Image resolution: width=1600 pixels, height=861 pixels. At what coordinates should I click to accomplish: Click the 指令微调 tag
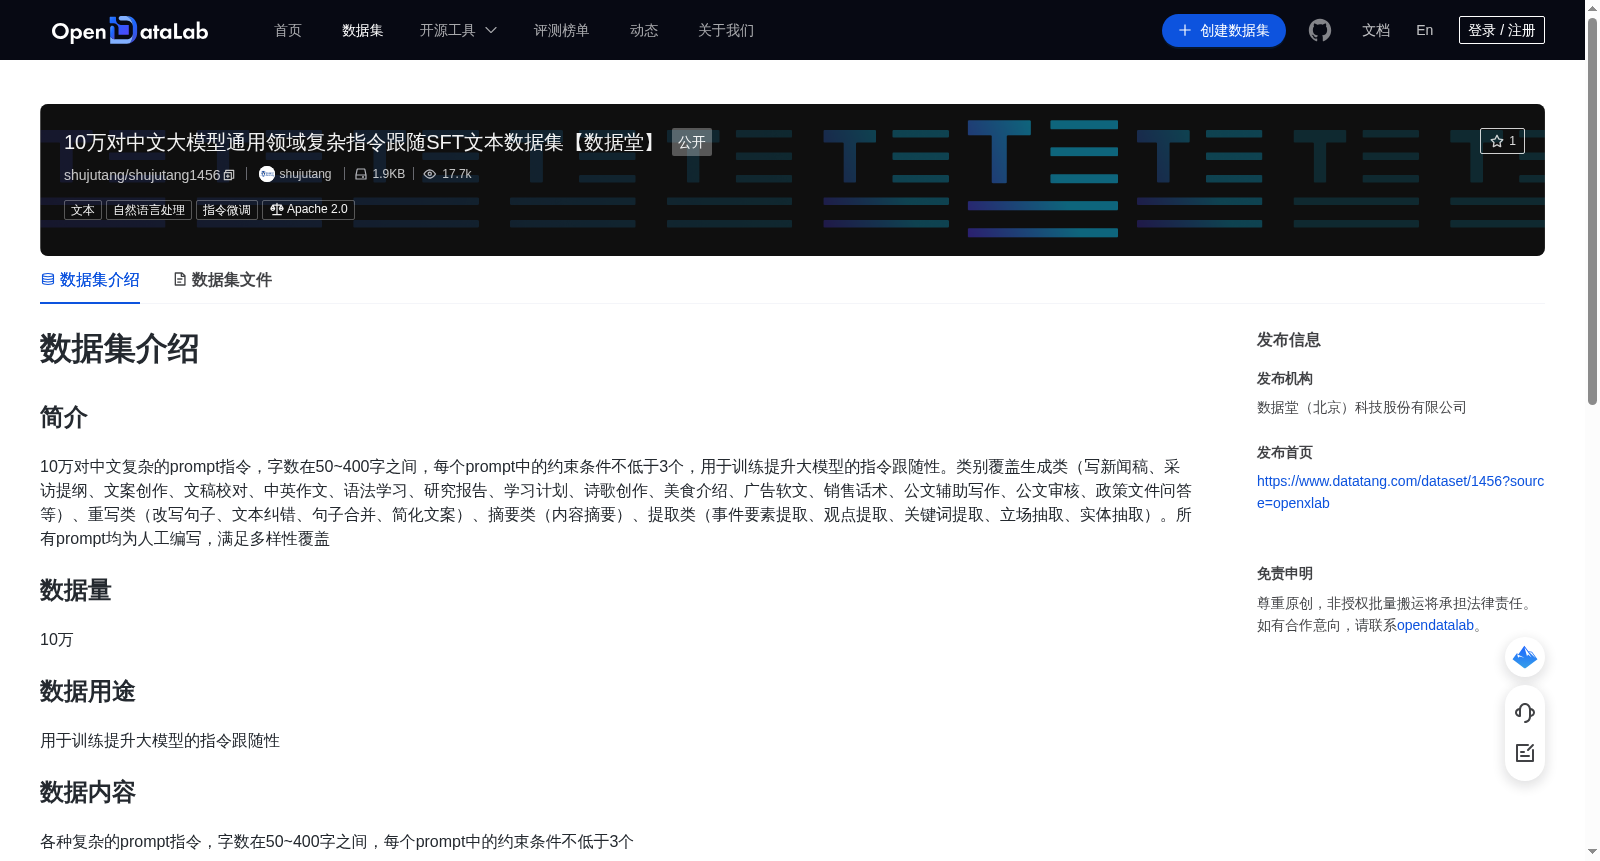pyautogui.click(x=227, y=210)
